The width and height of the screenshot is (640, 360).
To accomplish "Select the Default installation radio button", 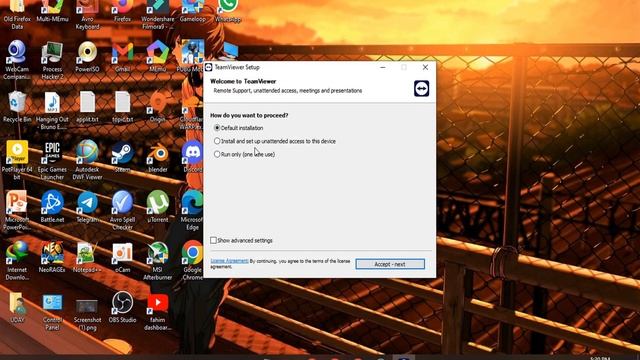I will (217, 128).
